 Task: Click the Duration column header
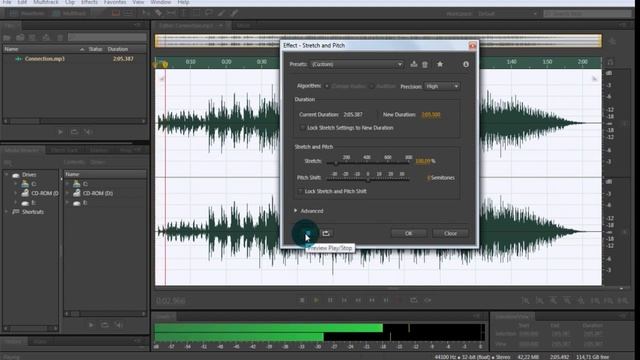[118, 49]
